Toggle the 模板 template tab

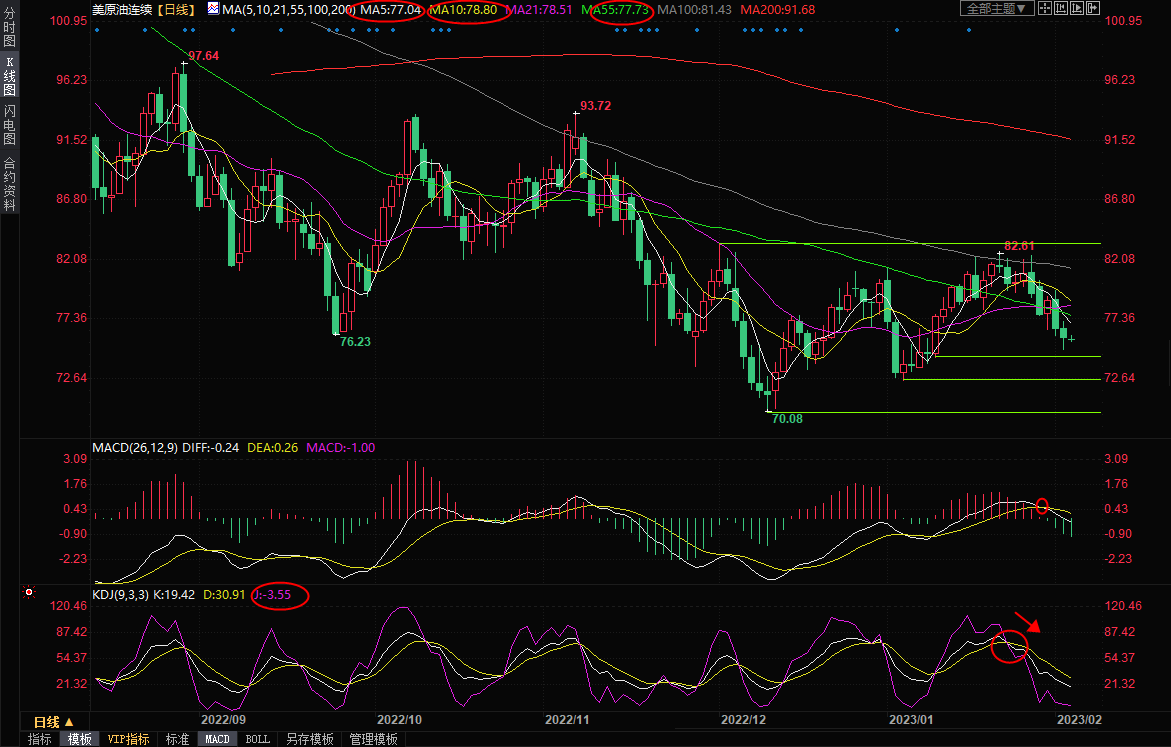(80, 739)
